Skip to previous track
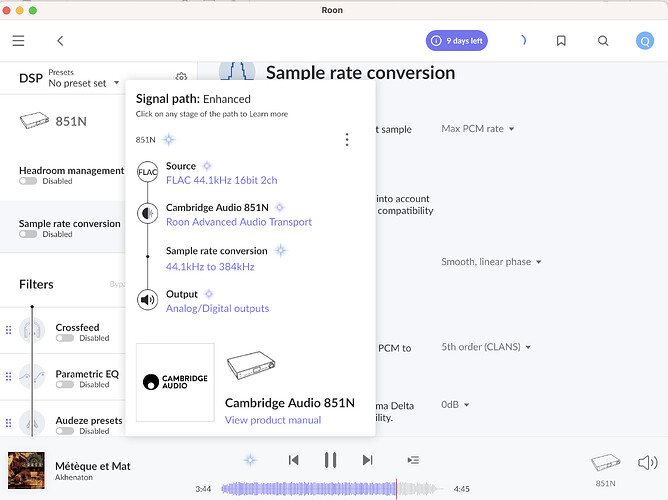The height and width of the screenshot is (500, 668). [x=294, y=460]
